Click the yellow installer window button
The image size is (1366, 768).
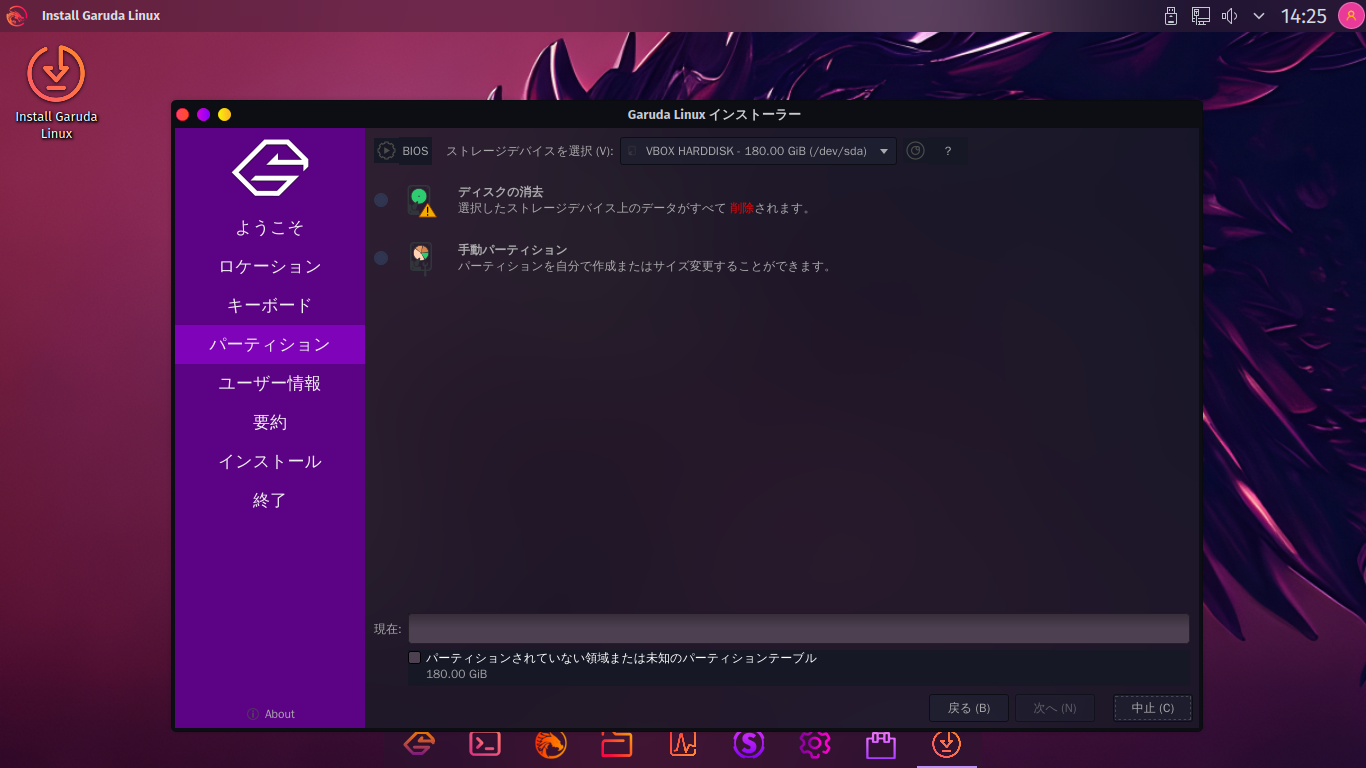coord(224,115)
